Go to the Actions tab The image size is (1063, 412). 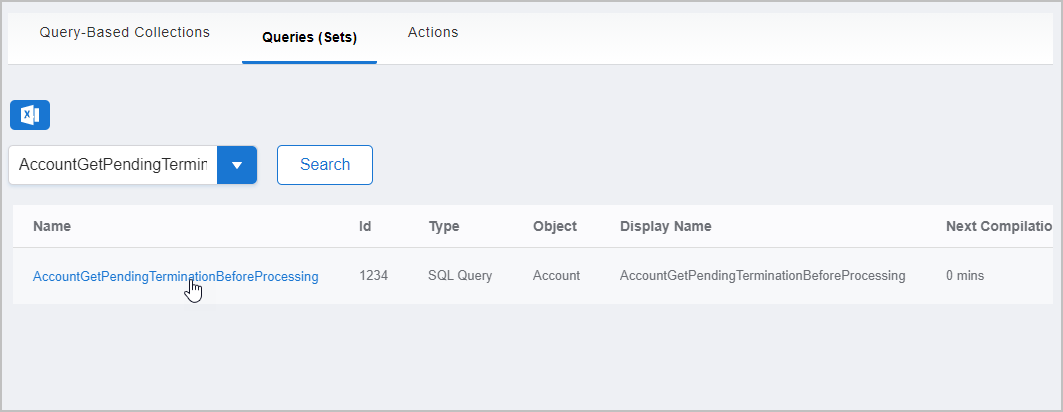[x=433, y=32]
